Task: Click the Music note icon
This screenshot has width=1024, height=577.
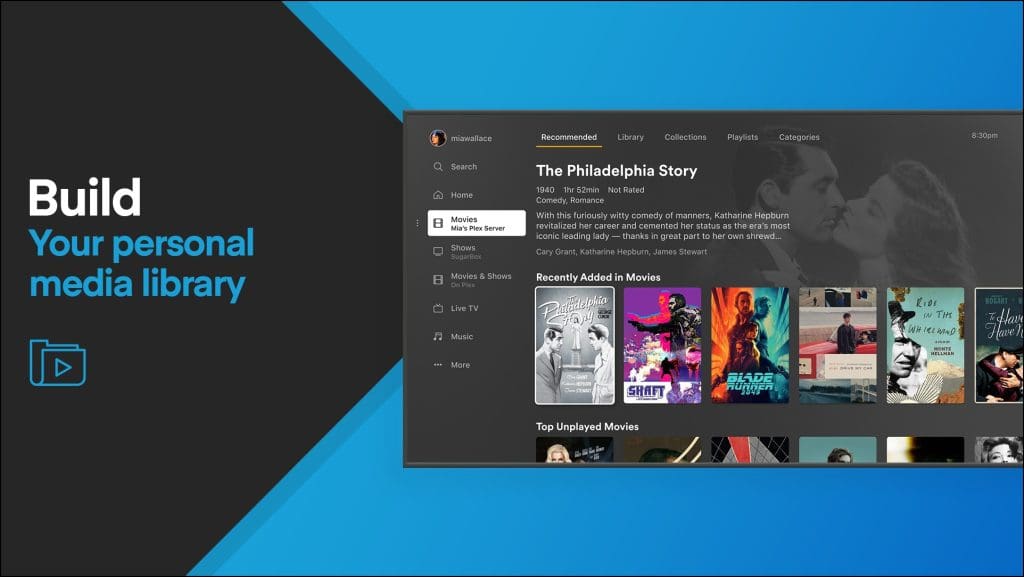Action: tap(438, 336)
